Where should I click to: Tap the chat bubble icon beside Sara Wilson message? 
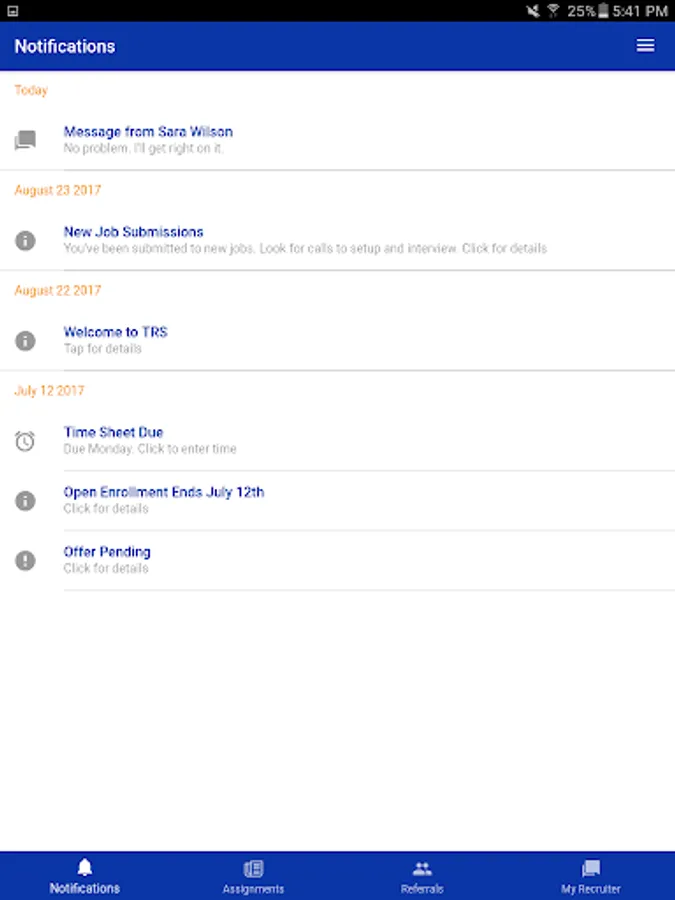[25, 140]
